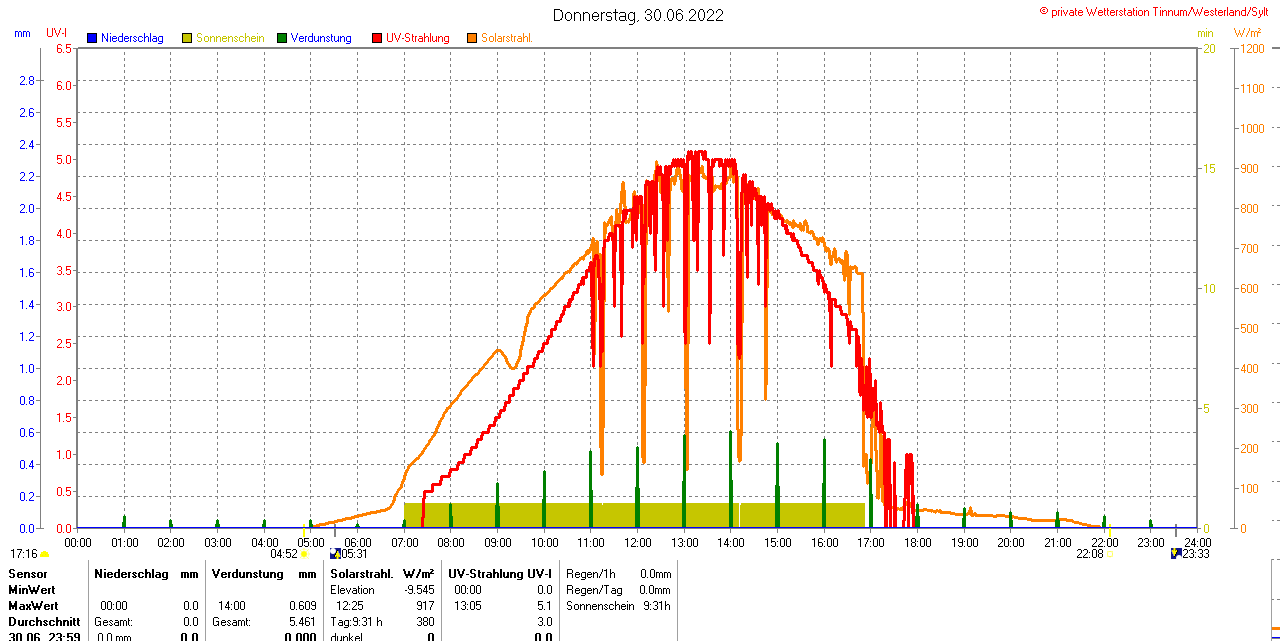Click the yellow Sonnenschein duration bar
1280x641 pixels.
(634, 515)
